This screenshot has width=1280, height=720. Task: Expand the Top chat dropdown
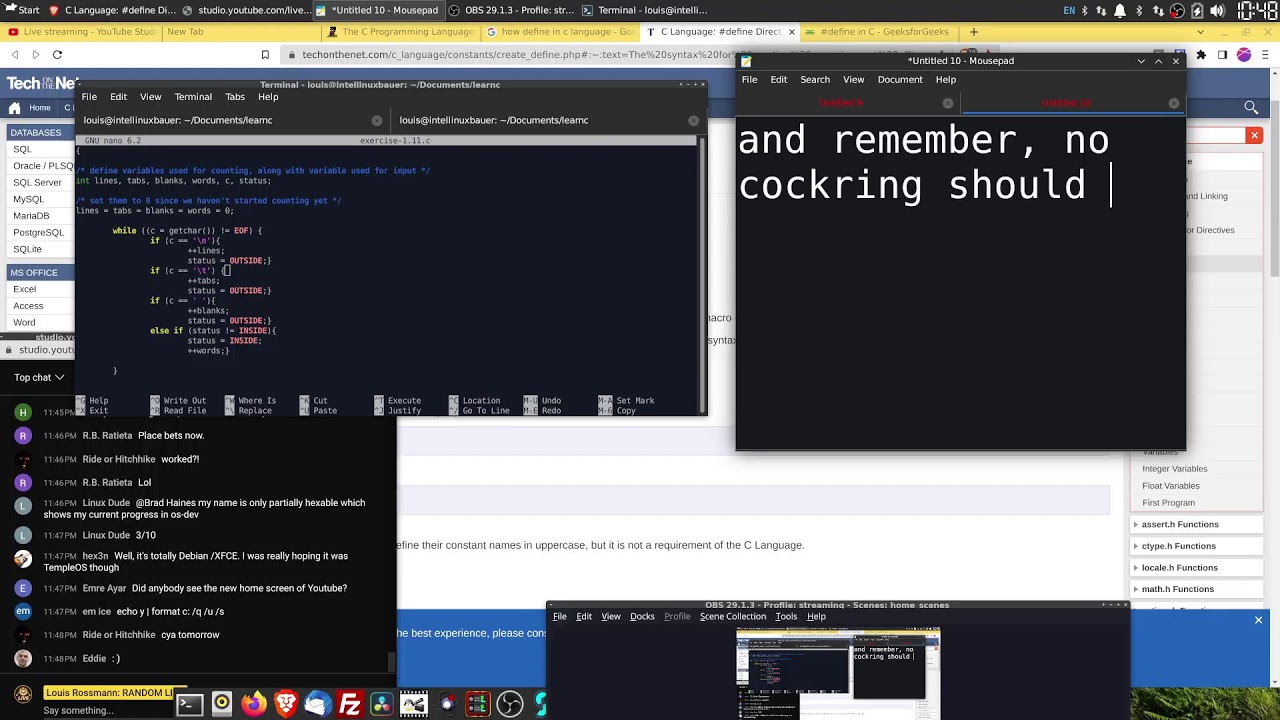coord(39,377)
